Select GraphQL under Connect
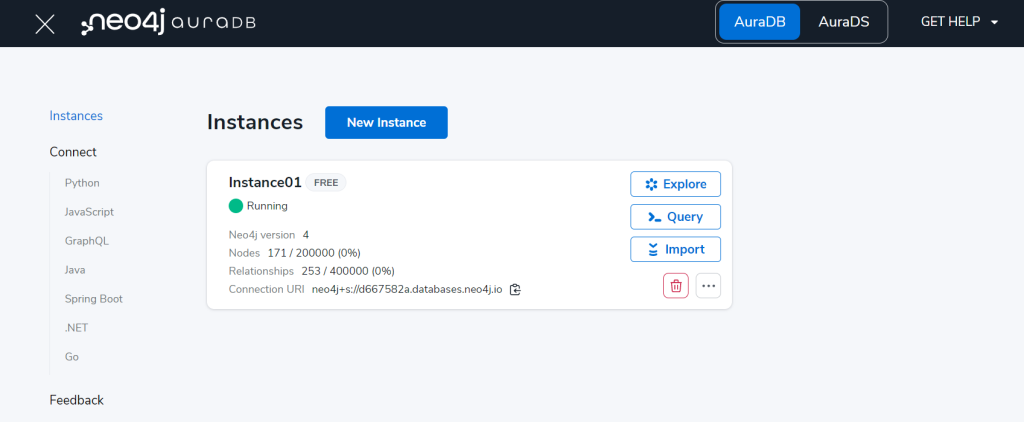Viewport: 1024px width, 422px height. click(87, 241)
